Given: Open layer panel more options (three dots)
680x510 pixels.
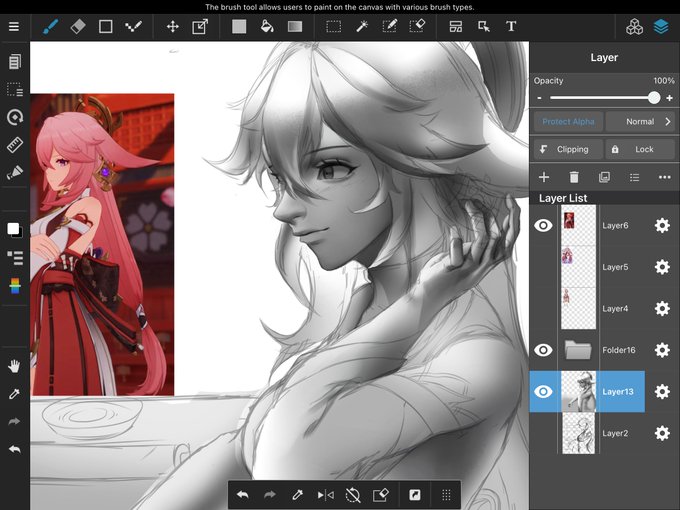Looking at the screenshot, I should tap(664, 177).
